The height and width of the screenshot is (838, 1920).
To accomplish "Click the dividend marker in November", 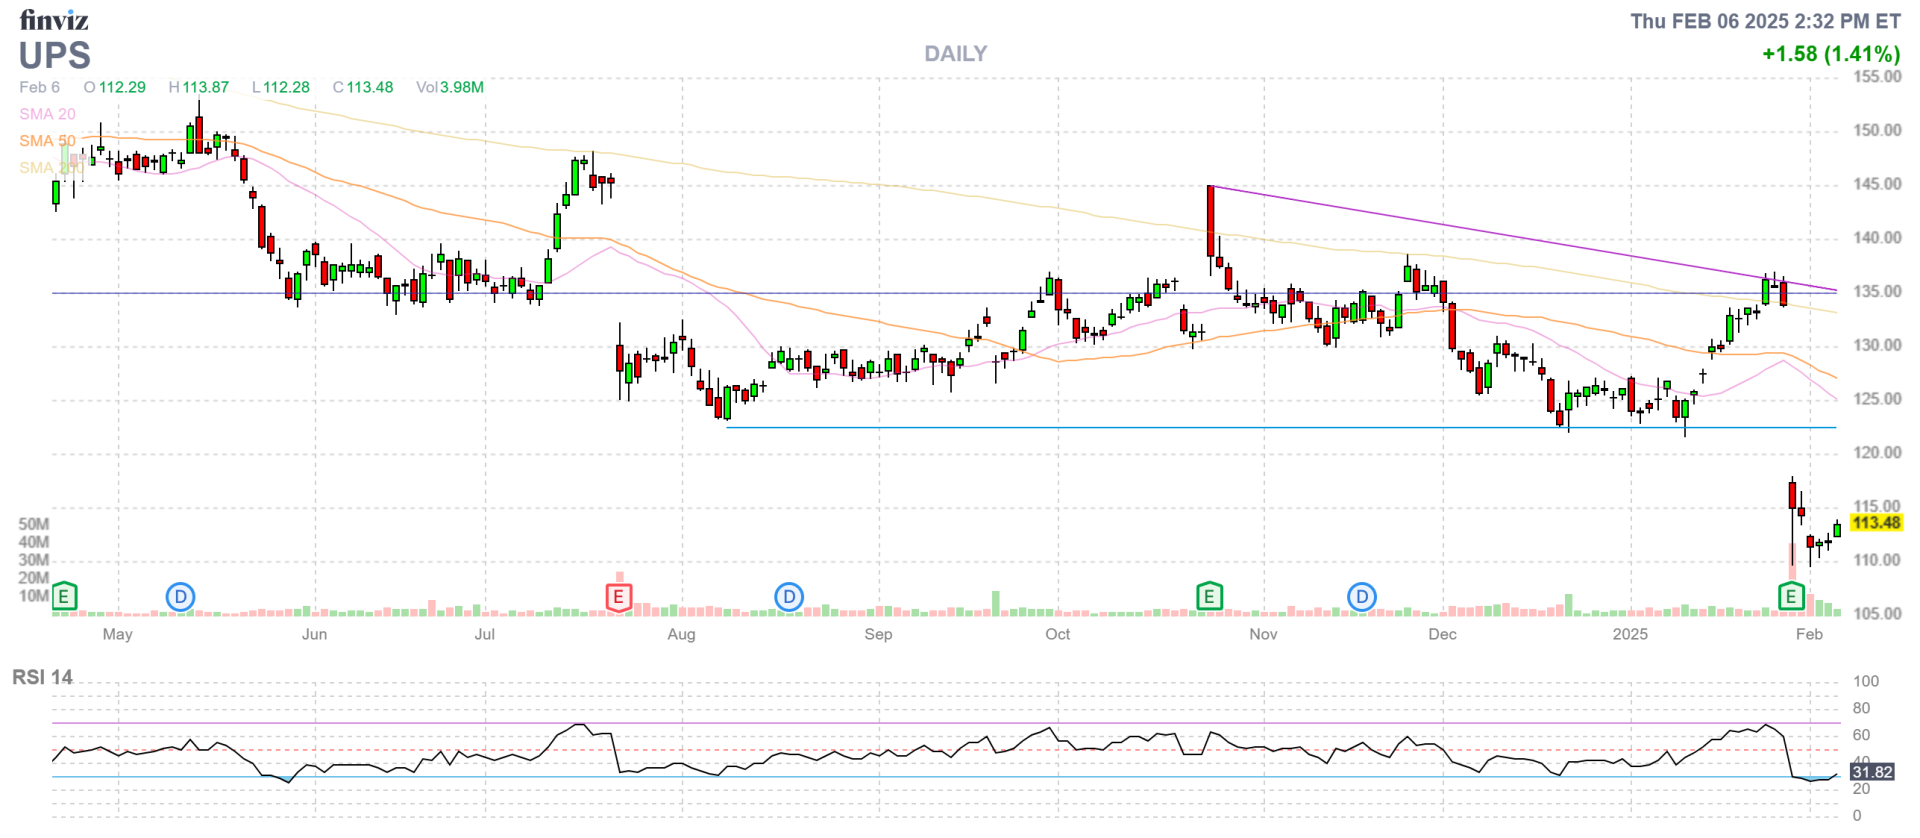I will click(x=1361, y=597).
